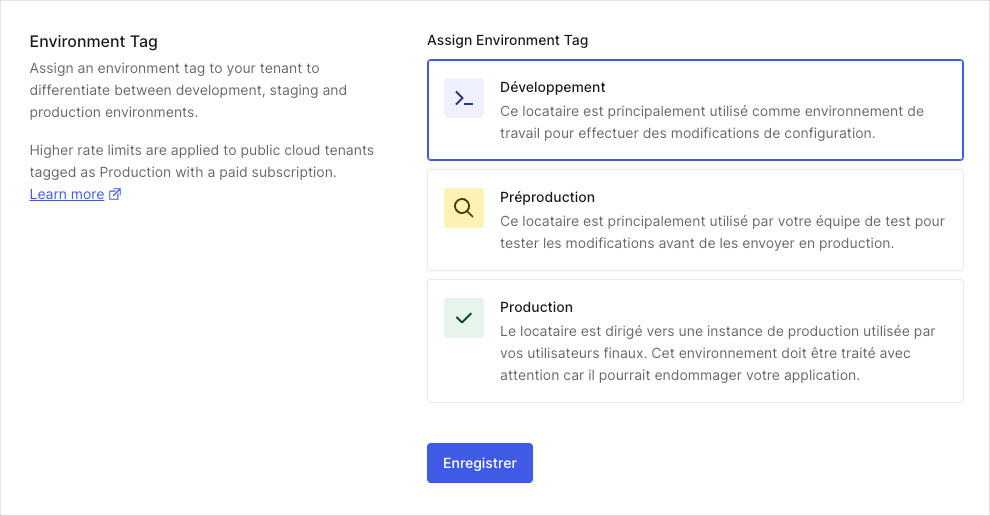
Task: Select the Développement environment option card
Action: [x=695, y=110]
